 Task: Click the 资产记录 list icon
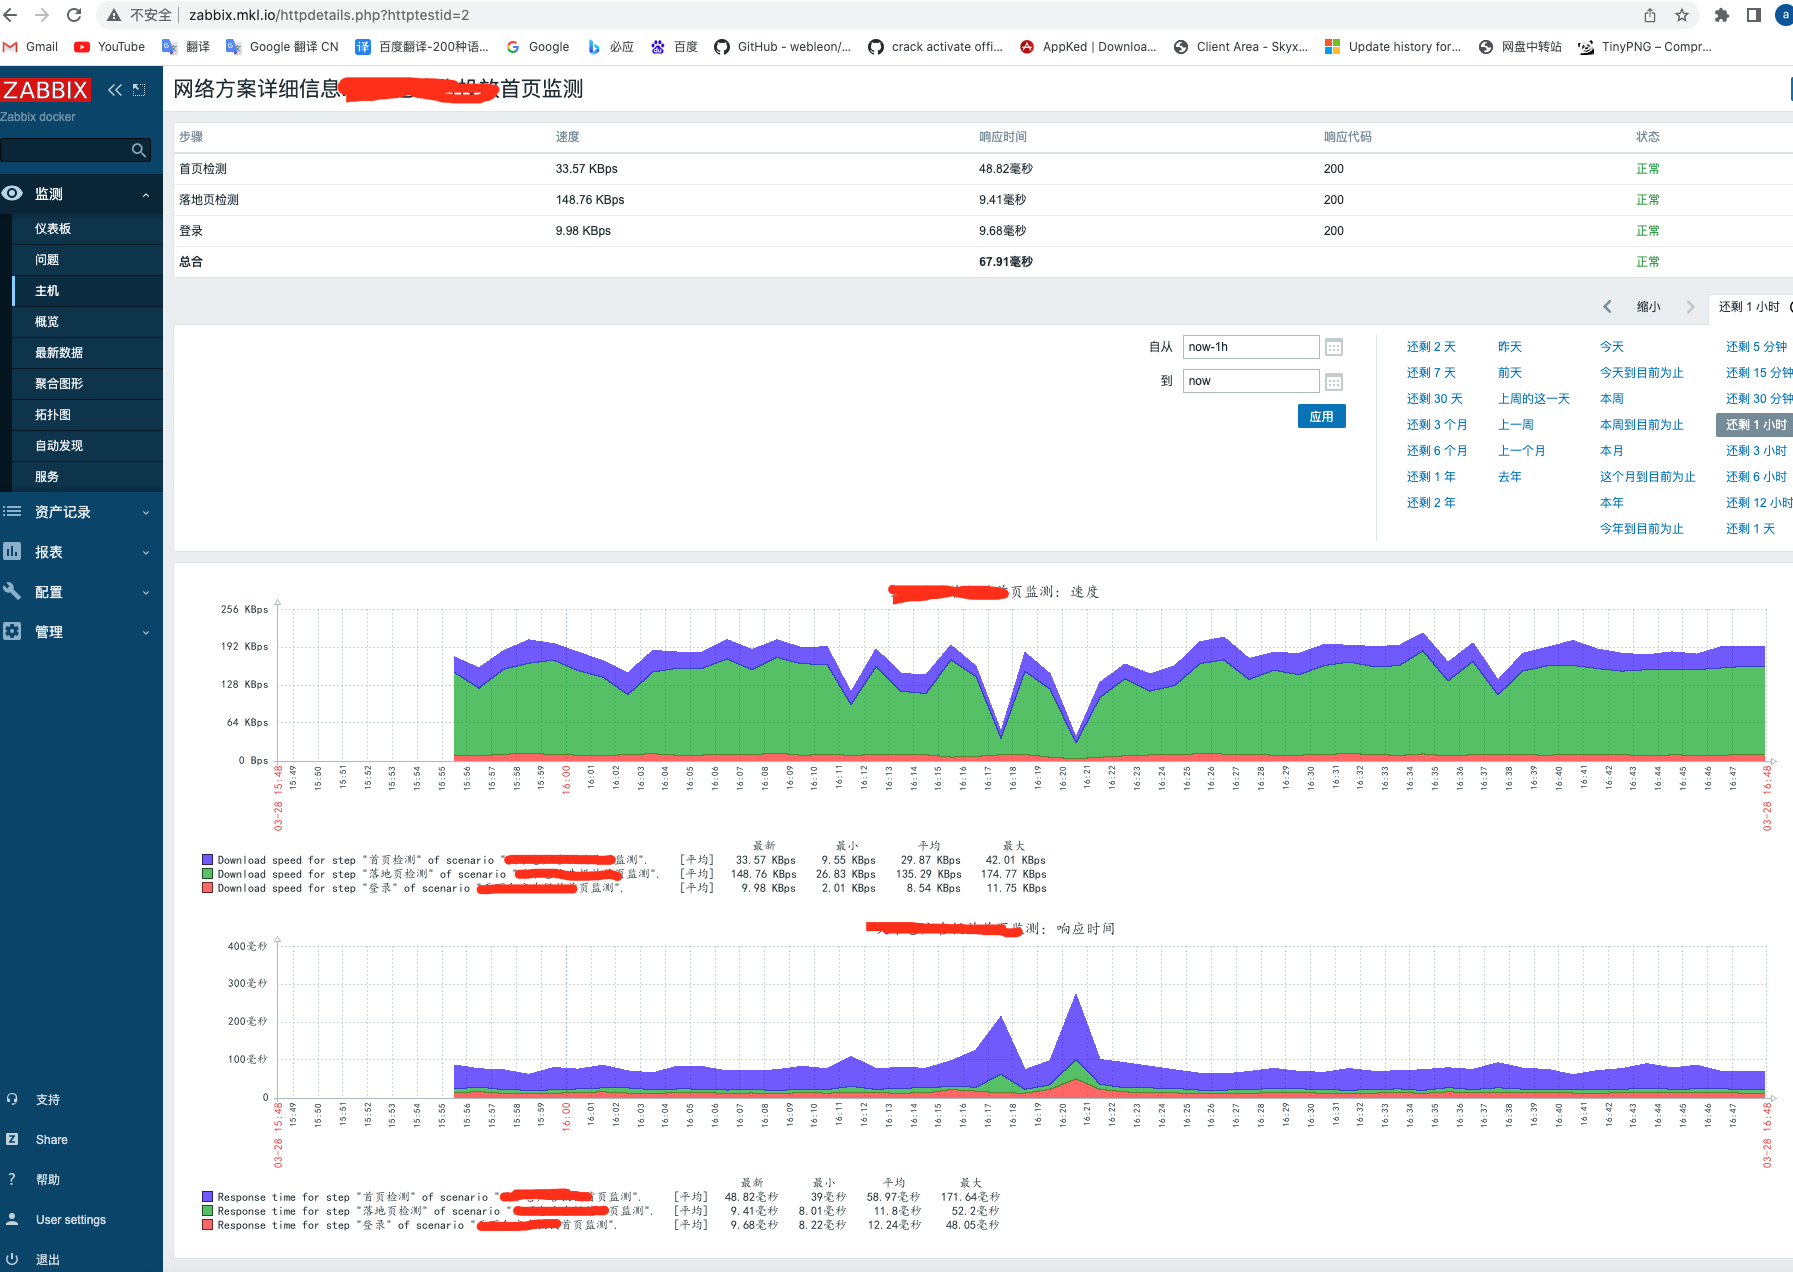(x=12, y=512)
